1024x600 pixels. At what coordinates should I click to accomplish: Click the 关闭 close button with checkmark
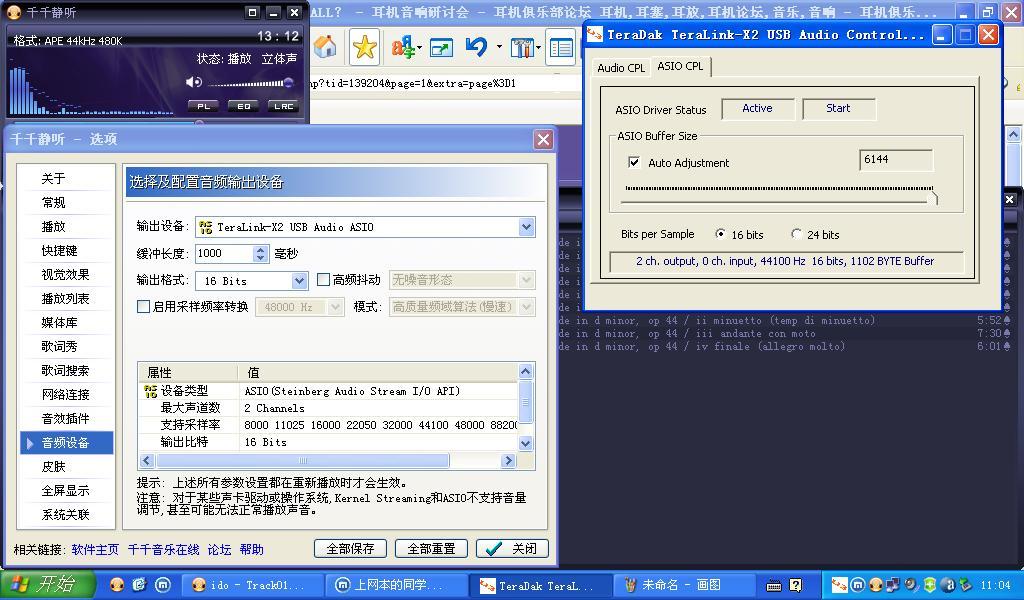click(512, 548)
